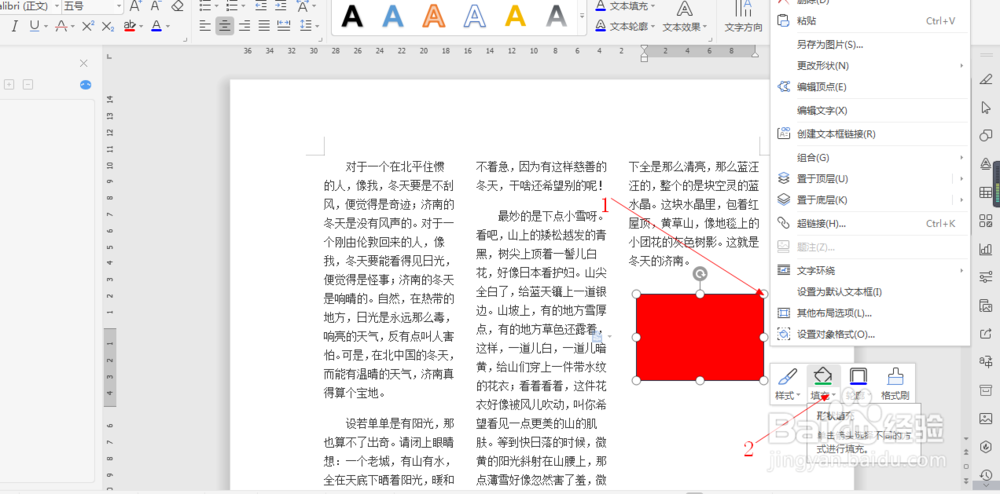Select center alignment

coord(224,26)
